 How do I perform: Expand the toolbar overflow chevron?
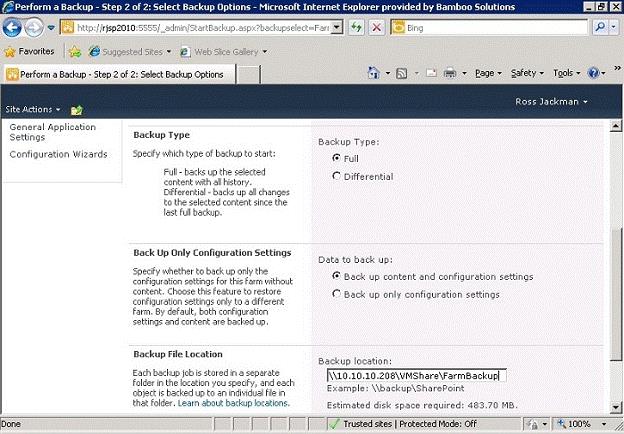617,68
